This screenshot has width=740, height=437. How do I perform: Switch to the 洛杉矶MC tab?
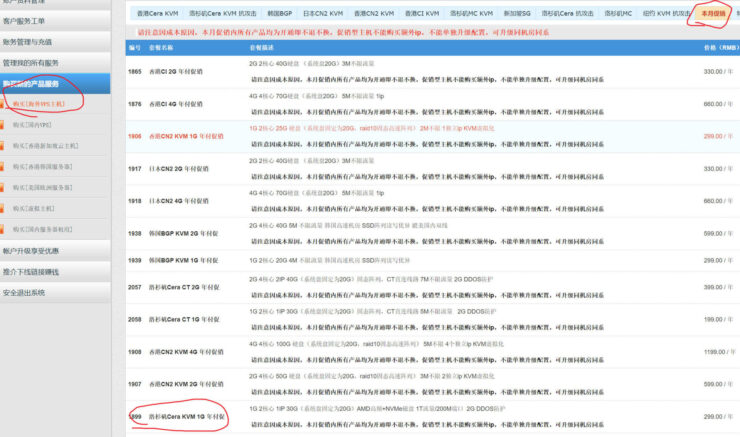618,13
